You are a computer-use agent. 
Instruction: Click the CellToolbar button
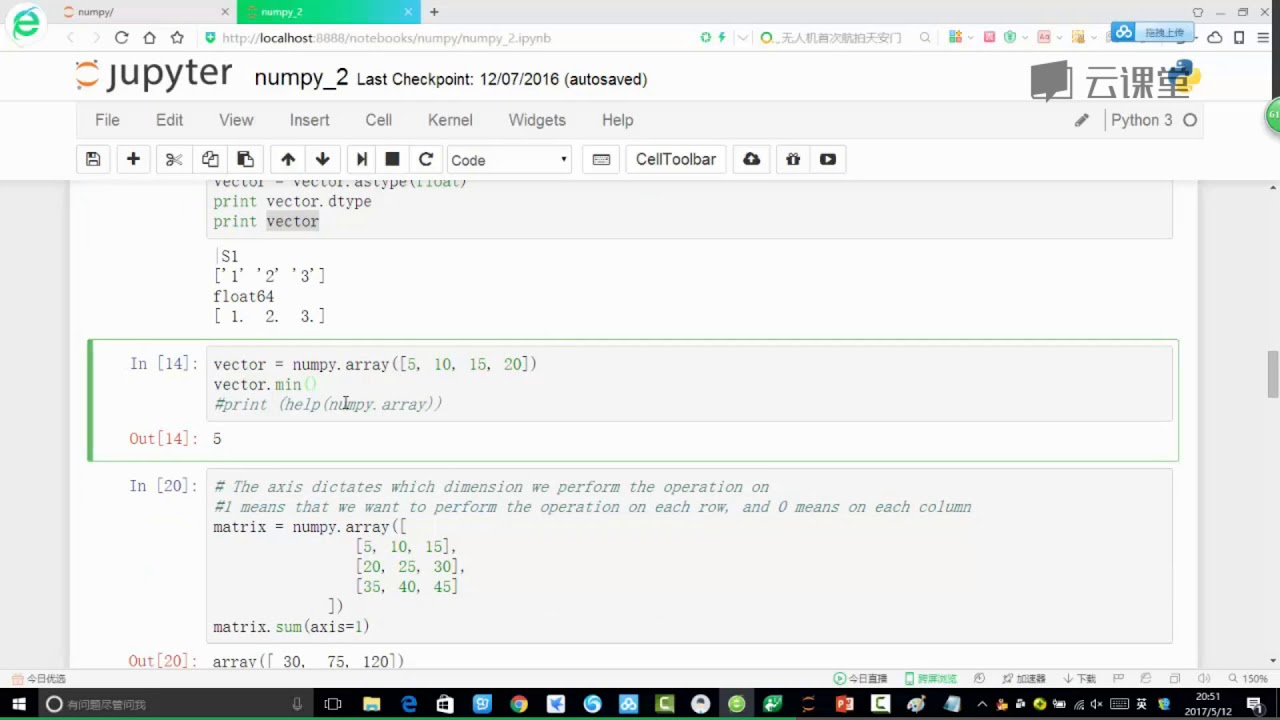(x=676, y=159)
